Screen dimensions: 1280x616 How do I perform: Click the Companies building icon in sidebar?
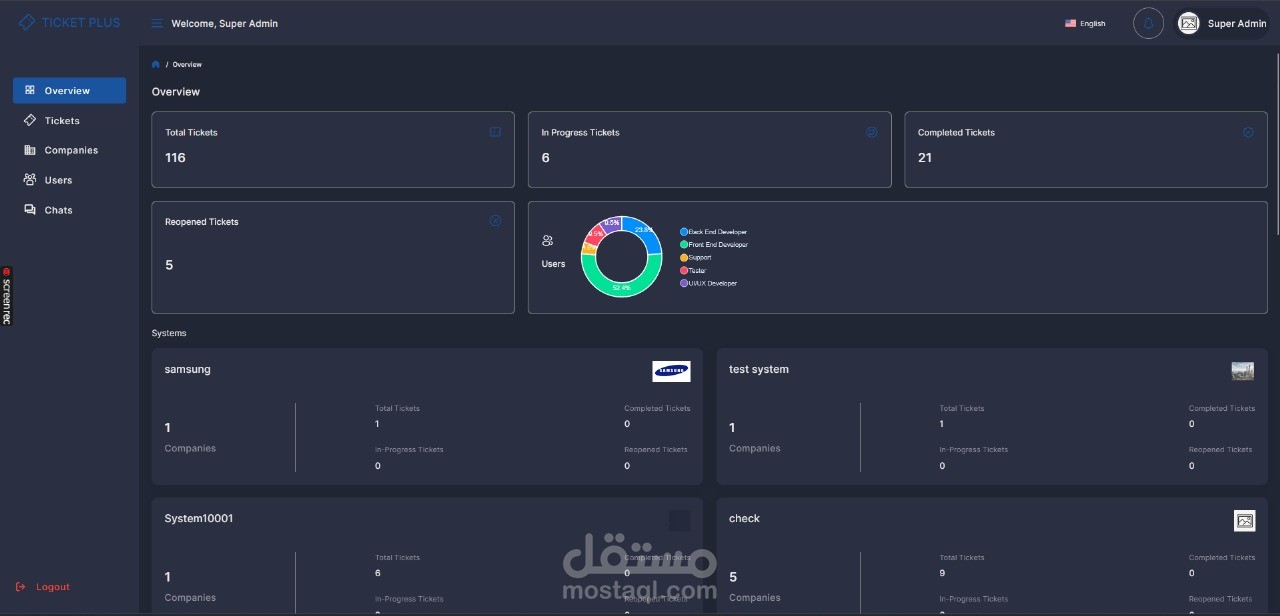click(x=30, y=150)
